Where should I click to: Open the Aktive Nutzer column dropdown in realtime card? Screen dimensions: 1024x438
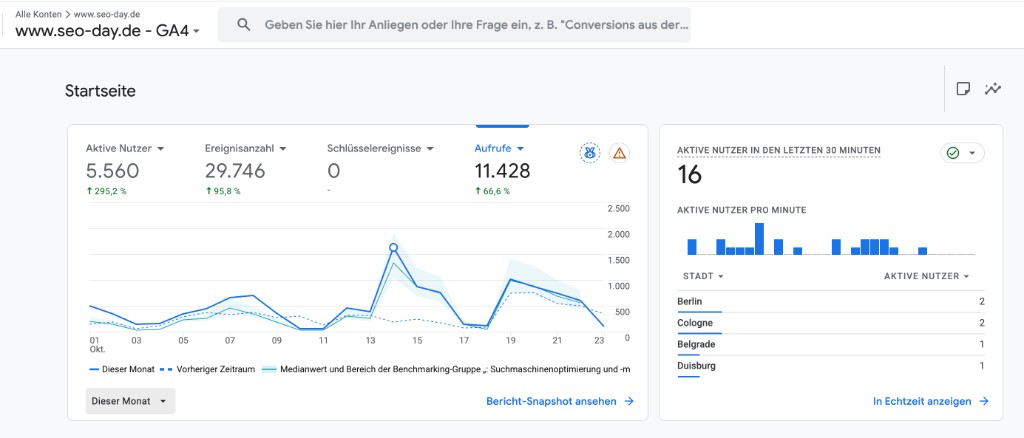click(x=927, y=276)
